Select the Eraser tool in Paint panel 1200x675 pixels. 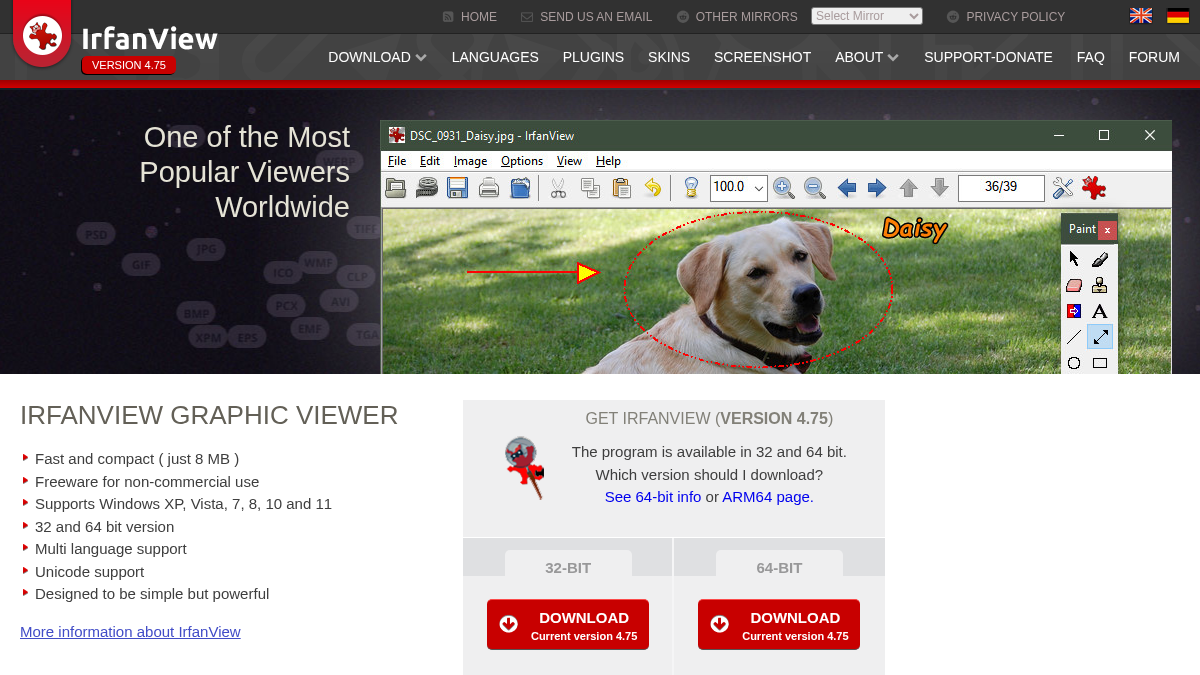(x=1074, y=285)
